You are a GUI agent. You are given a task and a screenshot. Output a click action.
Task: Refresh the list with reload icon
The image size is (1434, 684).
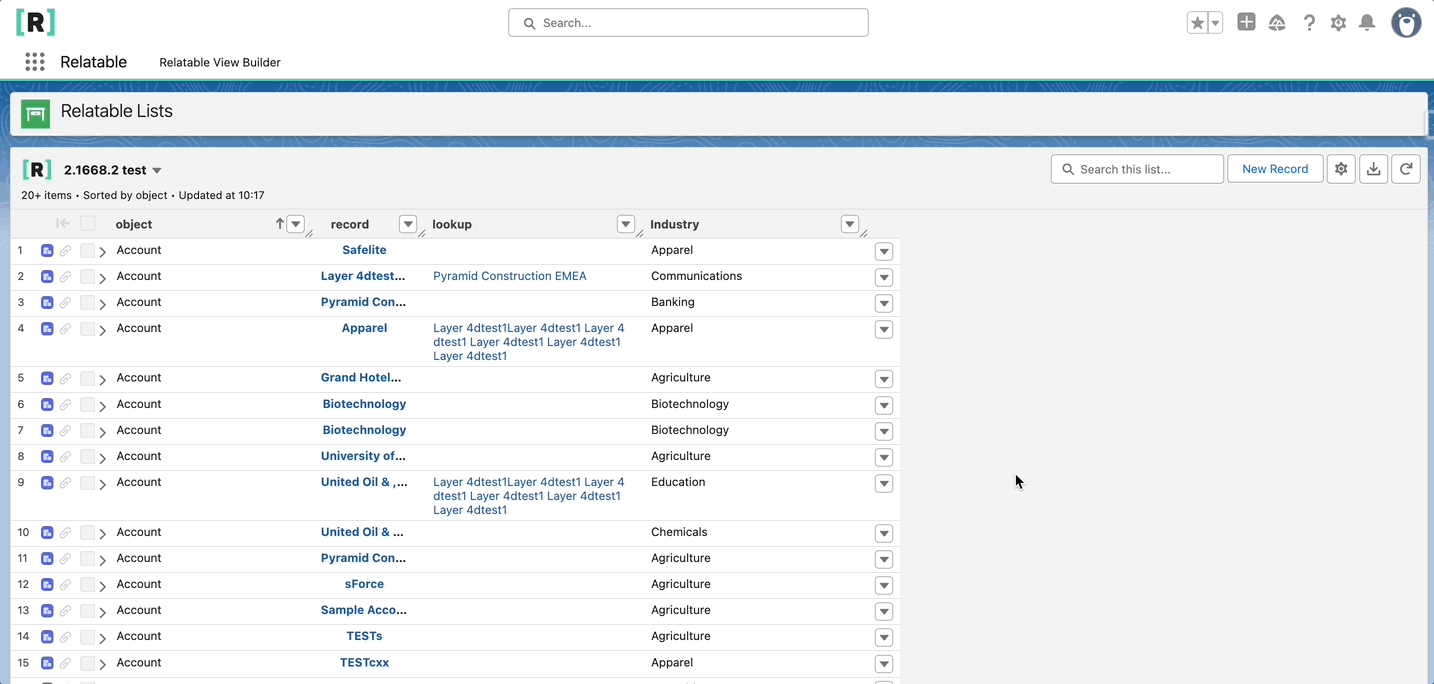coord(1406,169)
